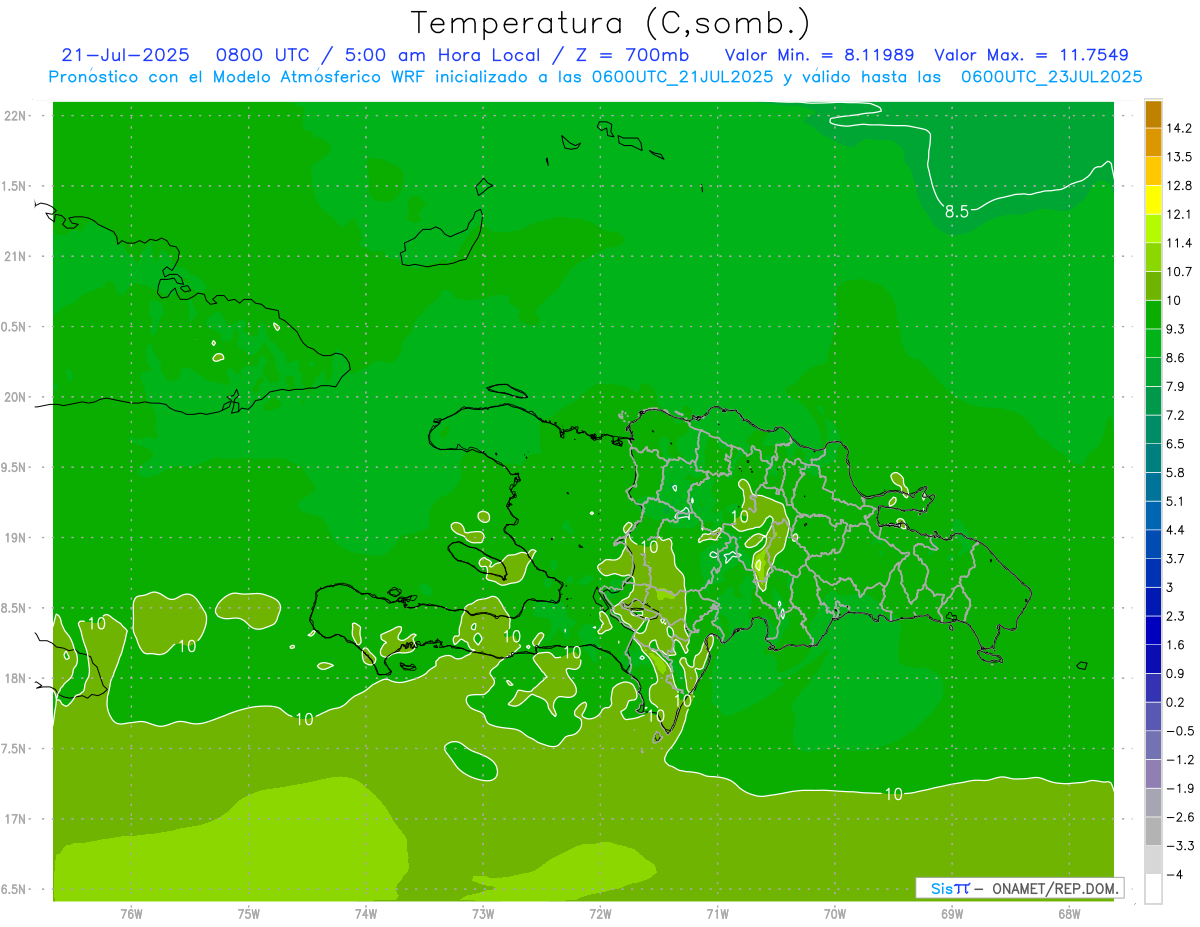Click the '8.5' contour label
The height and width of the screenshot is (927, 1200).
click(957, 211)
